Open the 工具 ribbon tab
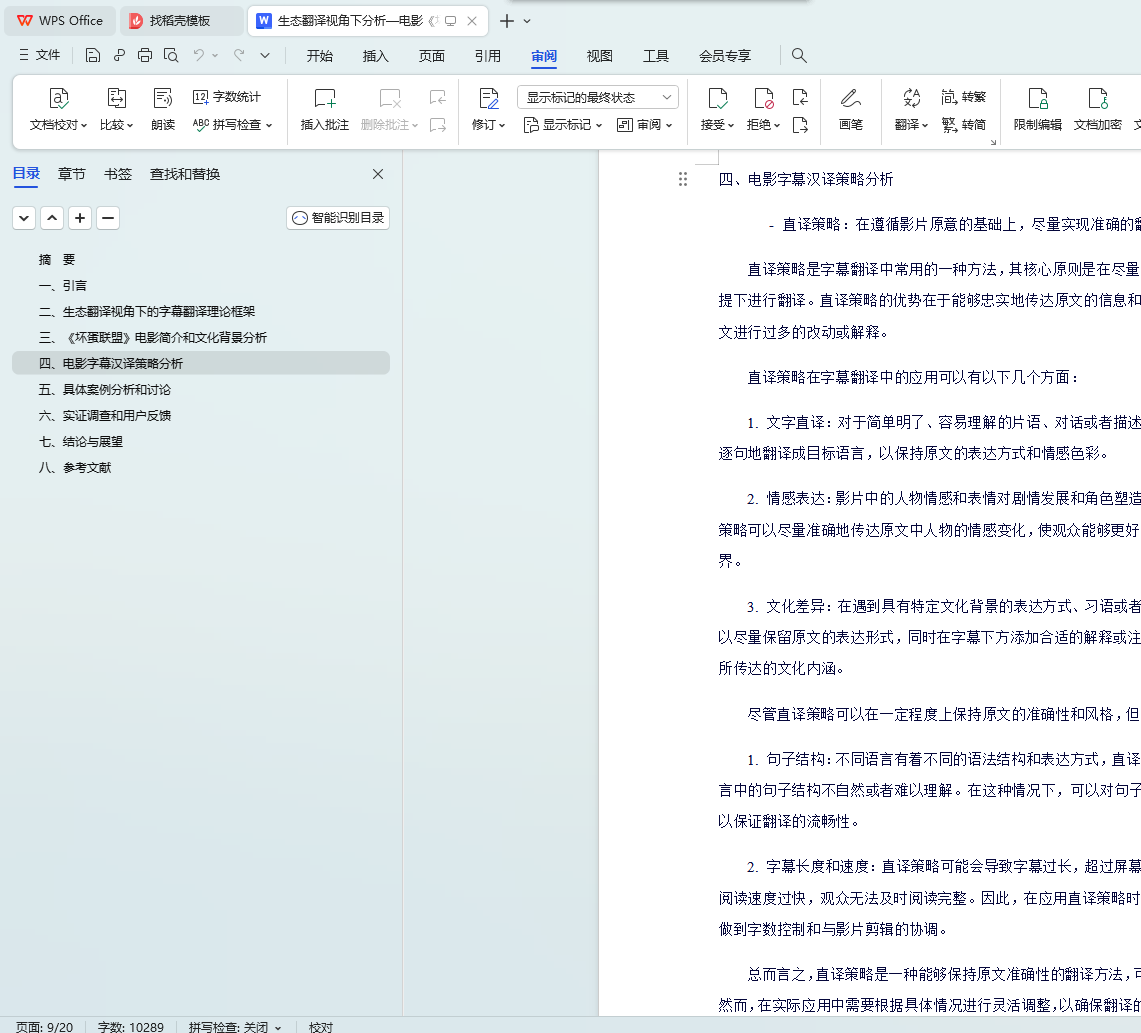The image size is (1141, 1033). (656, 56)
